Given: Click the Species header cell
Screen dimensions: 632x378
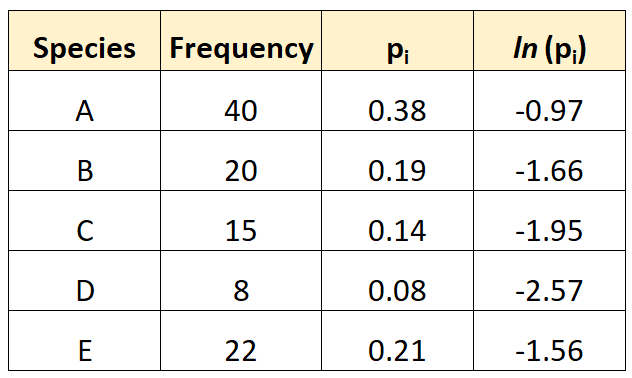Looking at the screenshot, I should pos(85,41).
